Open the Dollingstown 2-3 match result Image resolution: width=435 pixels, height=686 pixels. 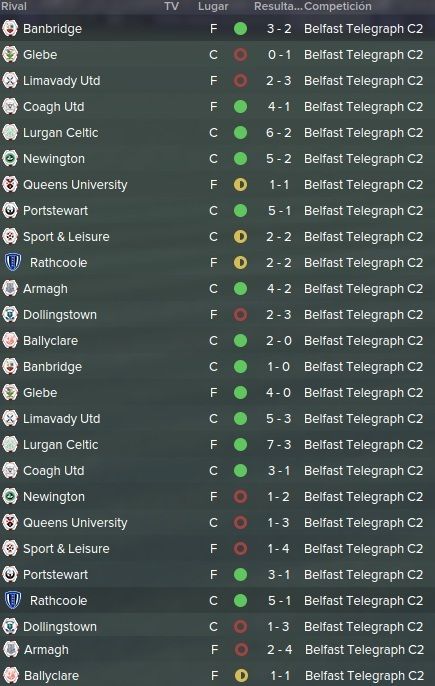tap(279, 315)
